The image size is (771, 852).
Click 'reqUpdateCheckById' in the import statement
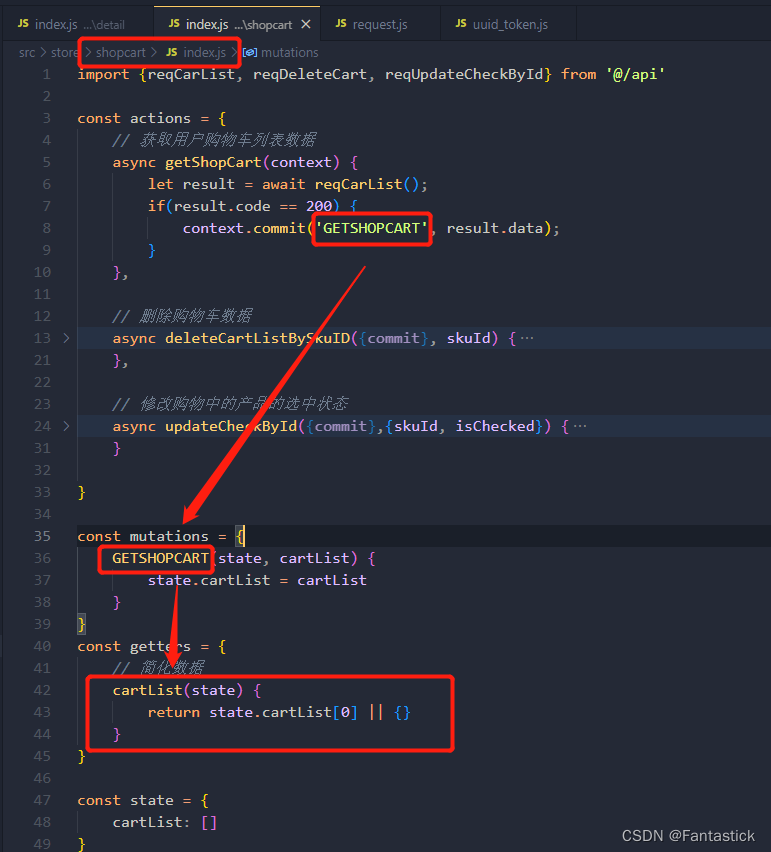464,74
